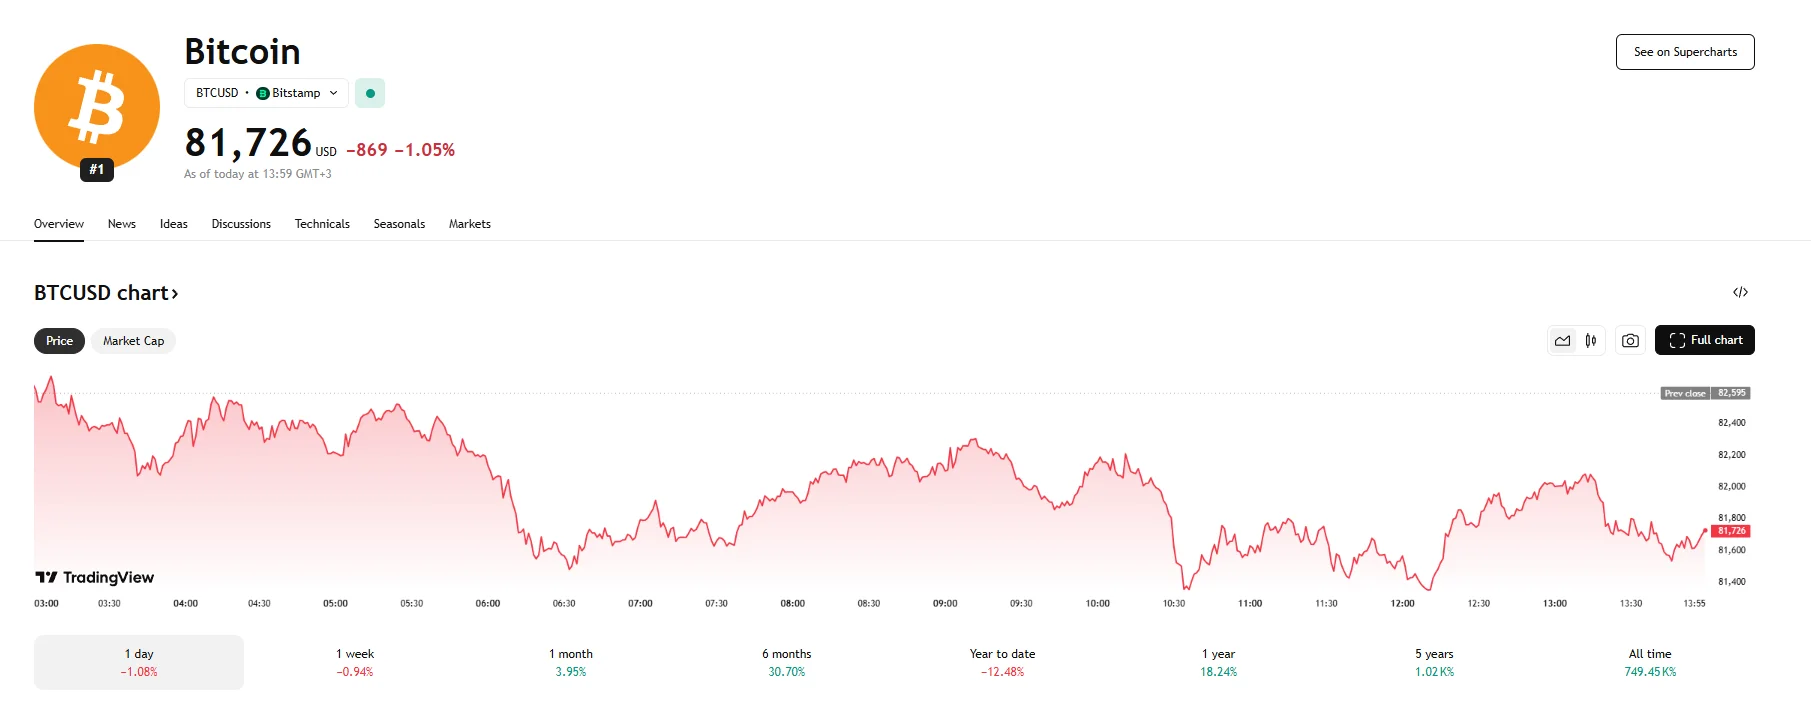The image size is (1811, 717).
Task: Click the Bitcoin logo icon
Action: point(97,106)
